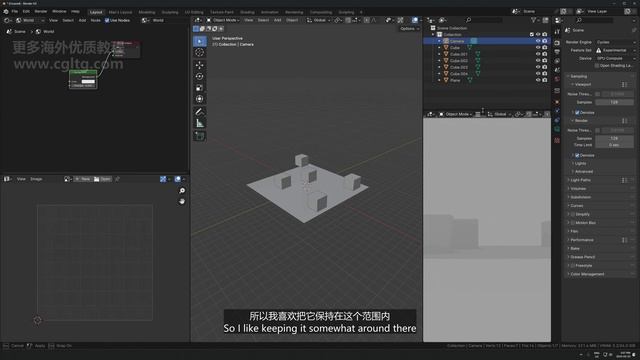Toggle the viewport Denoise checkbox
This screenshot has height=360, width=640.
[577, 112]
